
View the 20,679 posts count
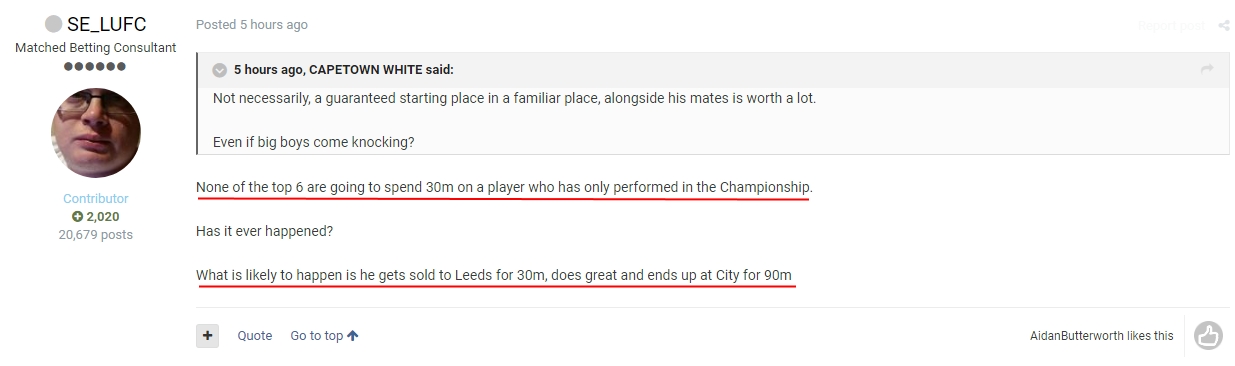pyautogui.click(x=96, y=235)
